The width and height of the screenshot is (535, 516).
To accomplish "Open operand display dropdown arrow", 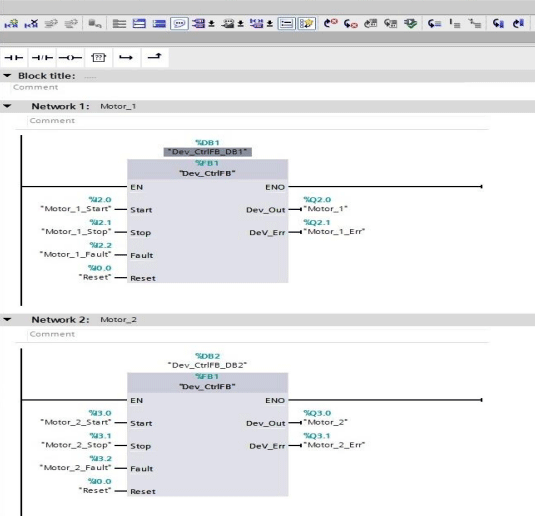I will pos(211,24).
